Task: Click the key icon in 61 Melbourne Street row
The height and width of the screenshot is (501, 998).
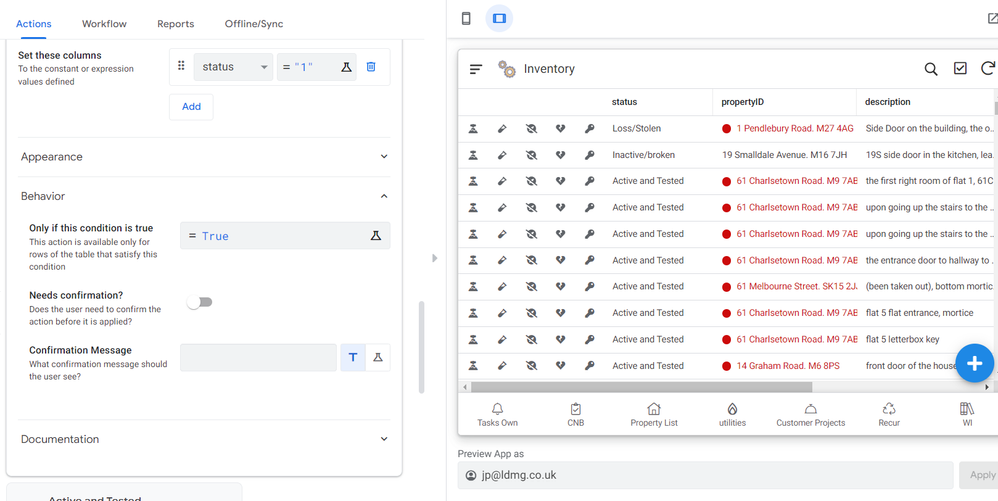Action: pyautogui.click(x=589, y=286)
